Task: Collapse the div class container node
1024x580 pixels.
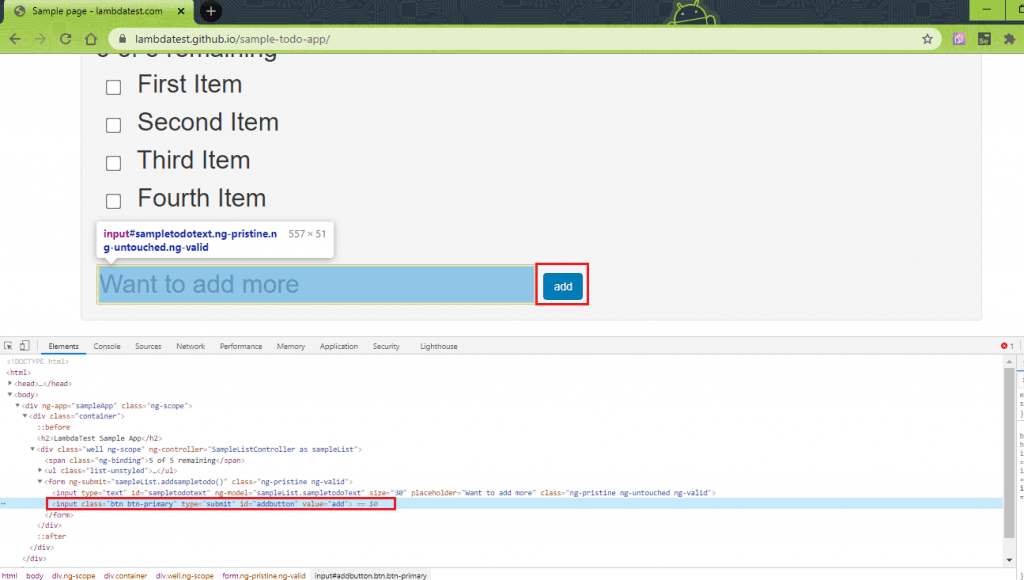Action: [x=25, y=416]
